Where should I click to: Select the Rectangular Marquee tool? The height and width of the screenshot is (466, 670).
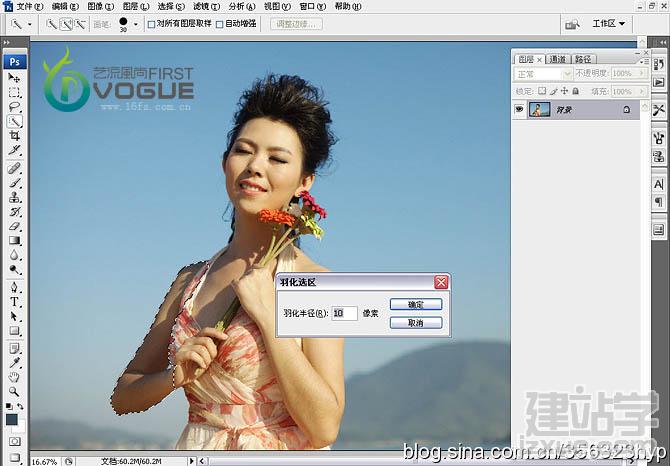tap(14, 93)
